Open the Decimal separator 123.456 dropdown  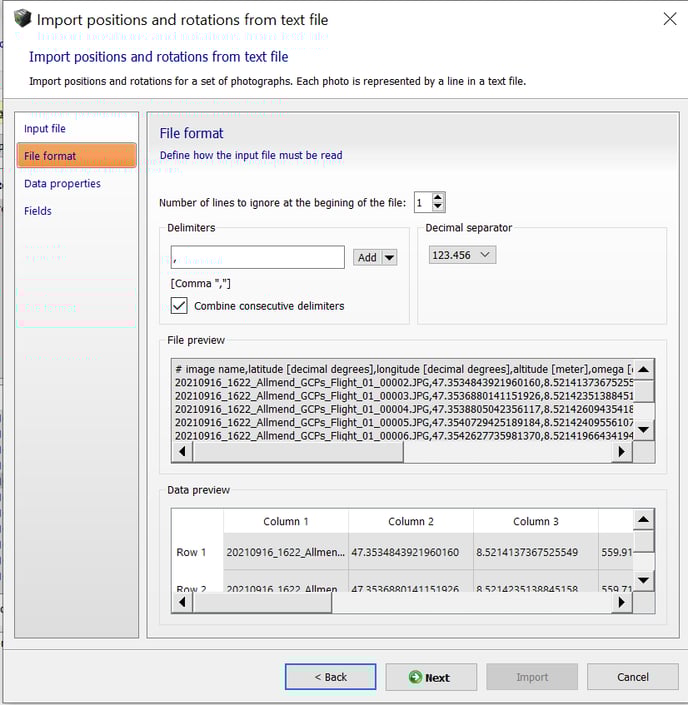tap(462, 255)
